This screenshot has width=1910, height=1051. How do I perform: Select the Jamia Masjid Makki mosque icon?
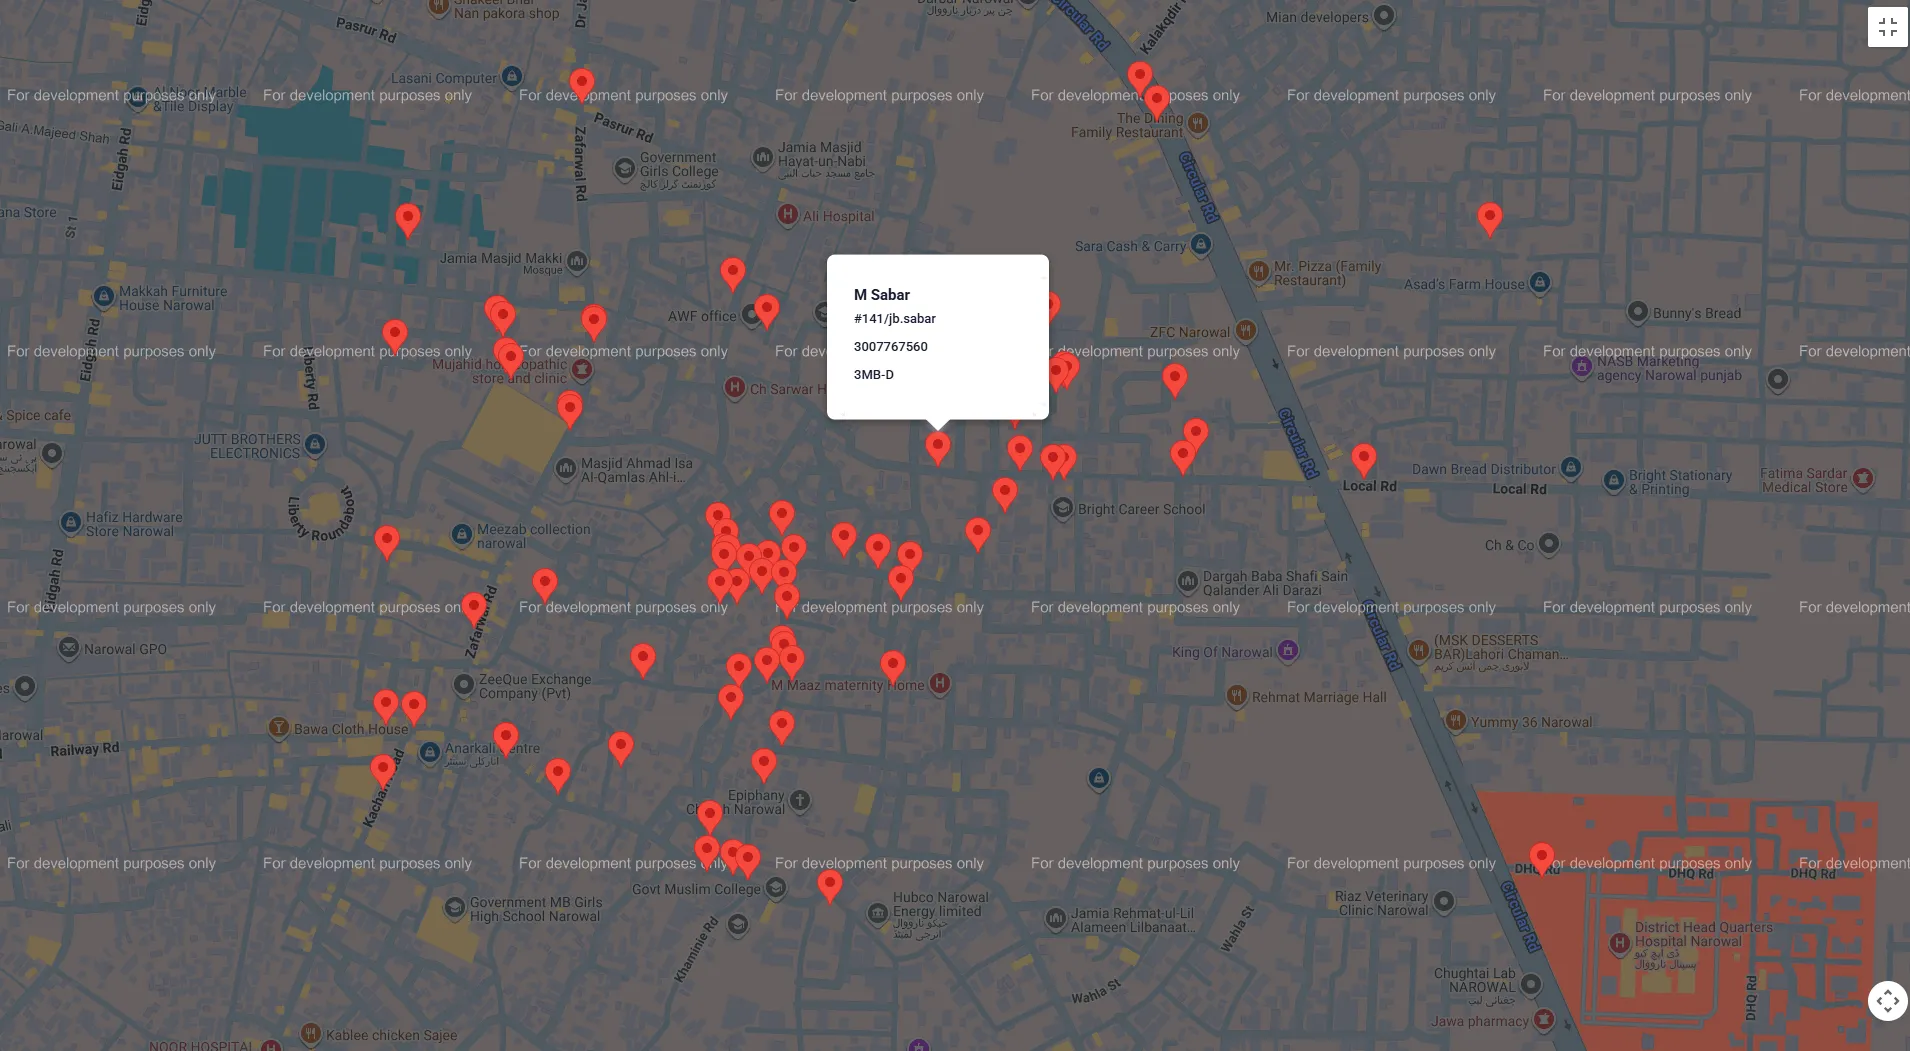[x=577, y=262]
